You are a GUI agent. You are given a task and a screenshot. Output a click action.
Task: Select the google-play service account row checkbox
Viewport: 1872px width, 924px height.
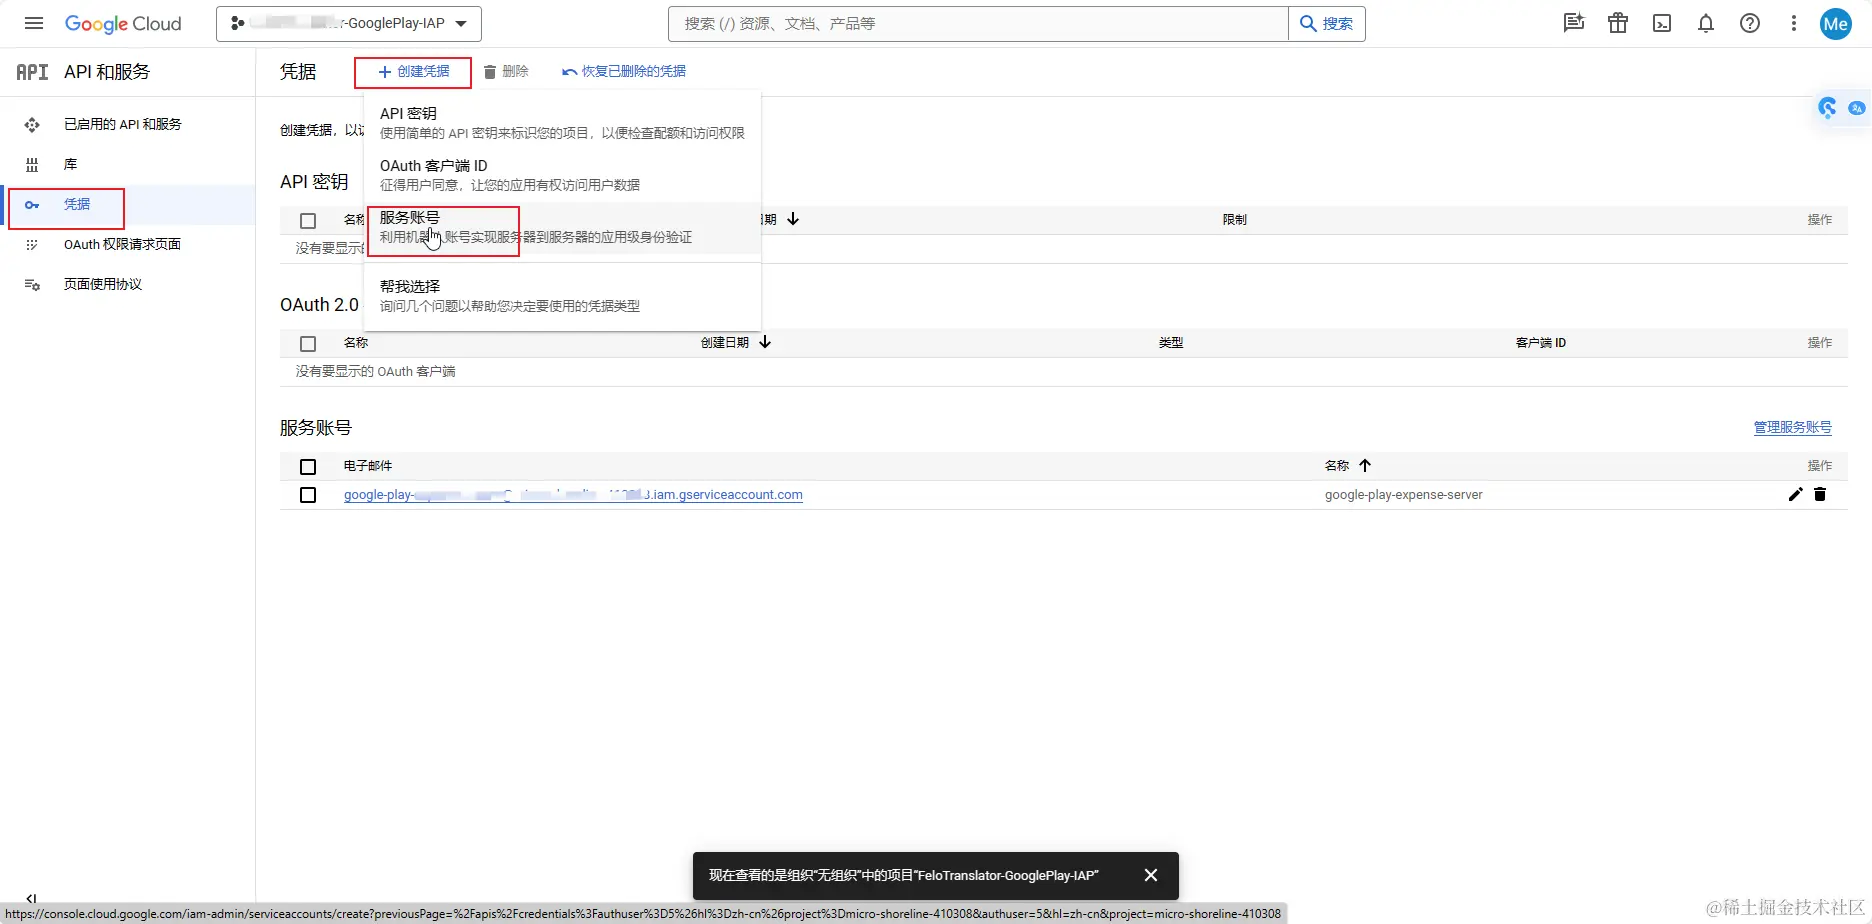pos(308,495)
